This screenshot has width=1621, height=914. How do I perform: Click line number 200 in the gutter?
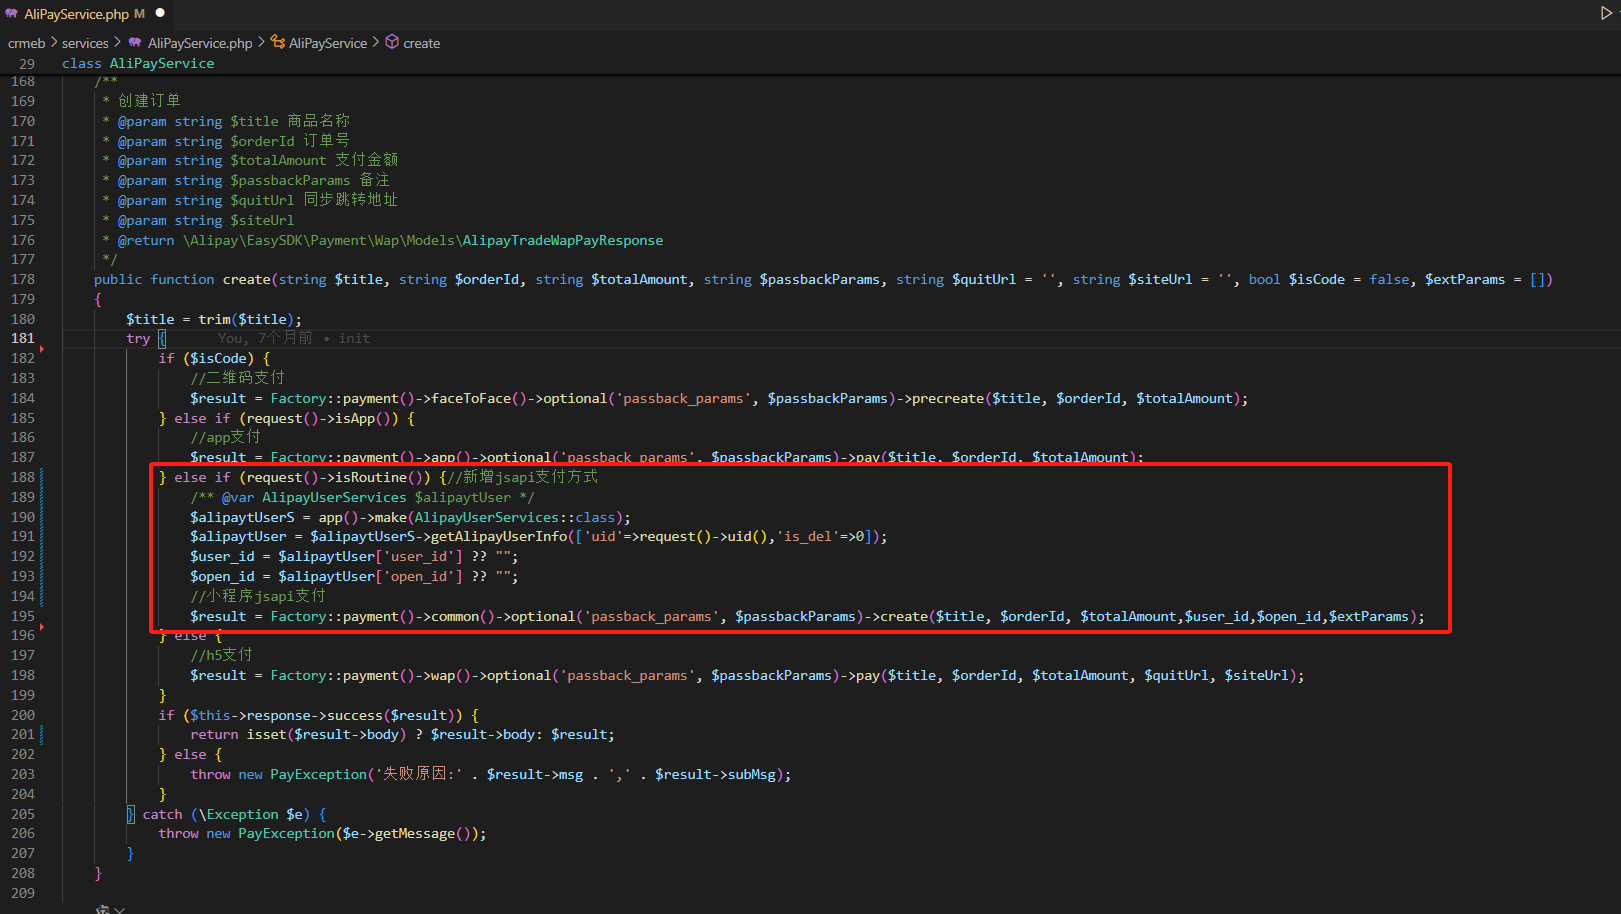tap(23, 715)
